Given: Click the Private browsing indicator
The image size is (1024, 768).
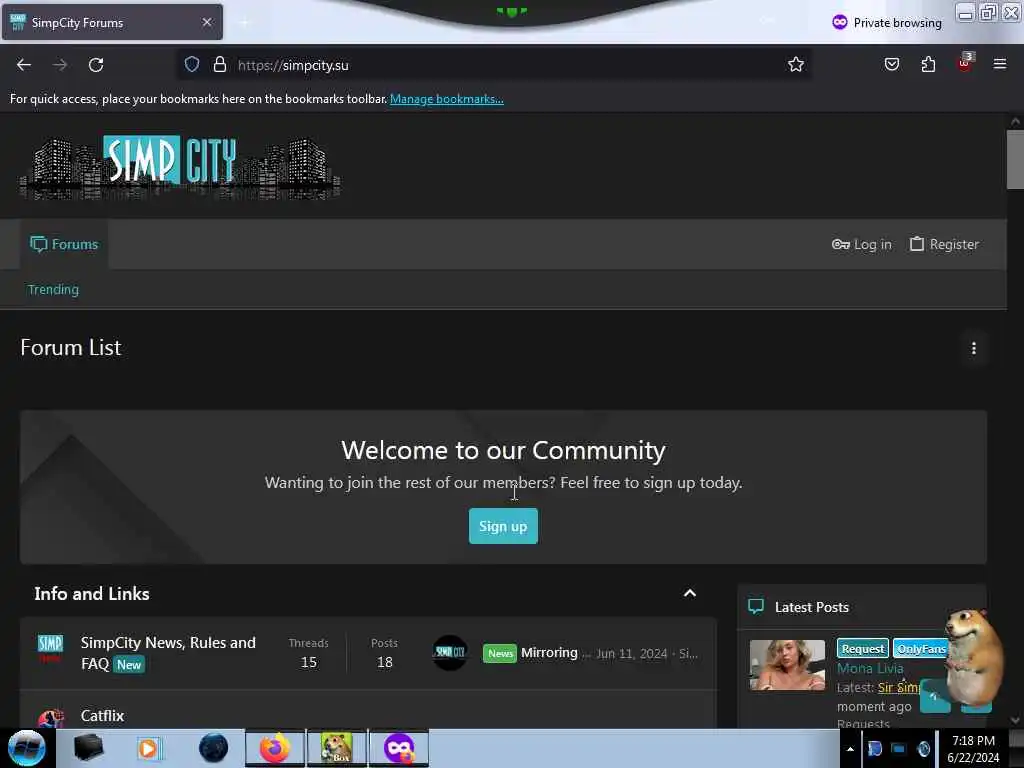Looking at the screenshot, I should pos(887,23).
